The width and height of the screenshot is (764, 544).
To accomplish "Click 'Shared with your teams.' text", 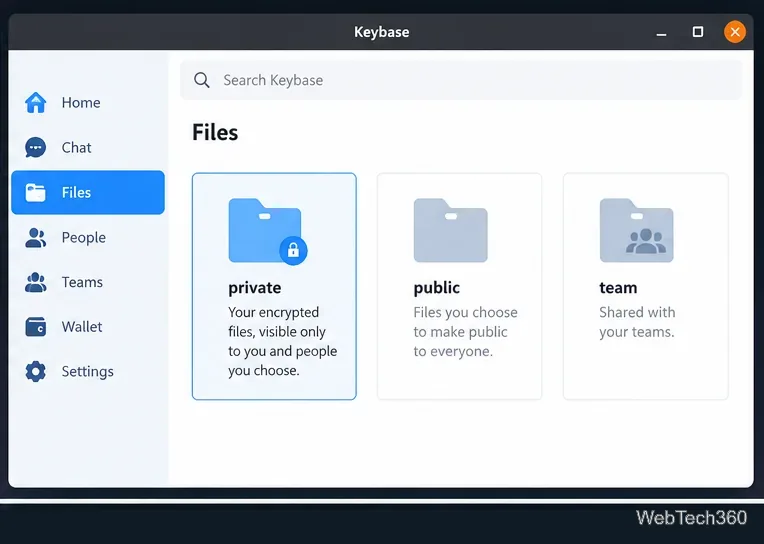I will click(637, 322).
